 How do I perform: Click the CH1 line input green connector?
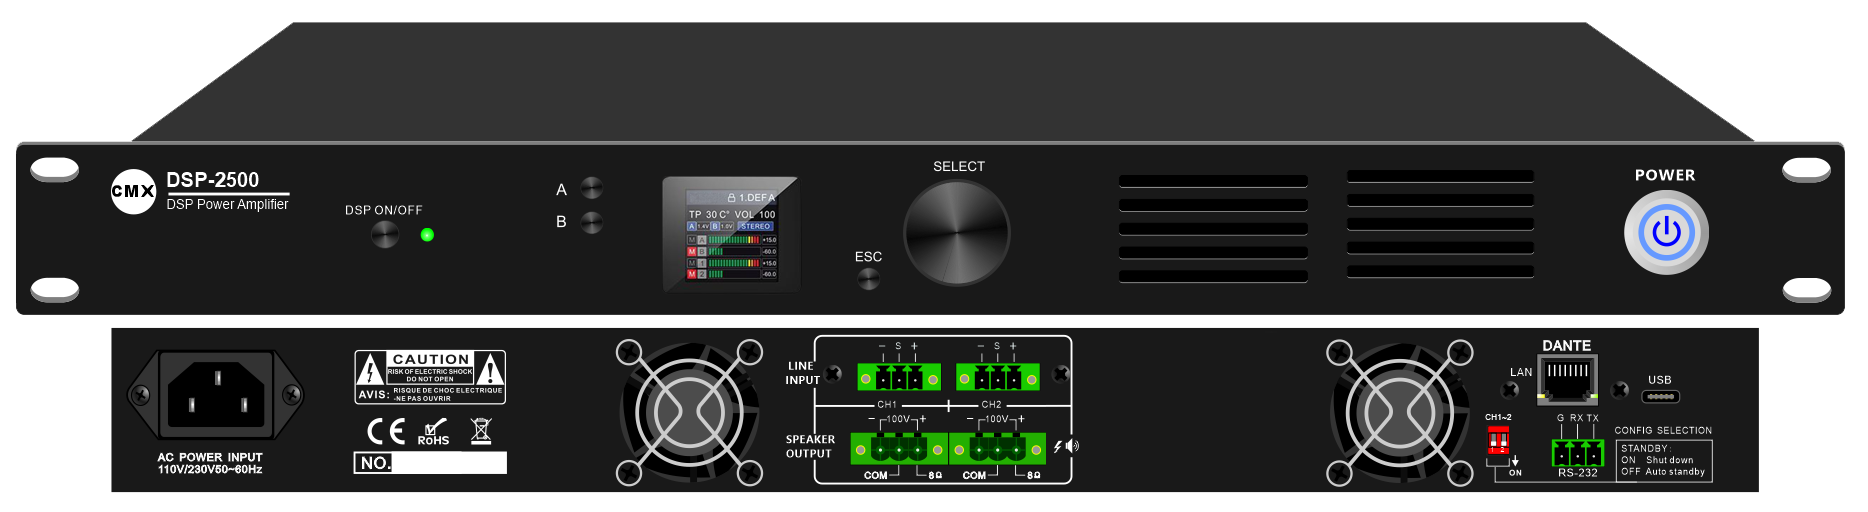899,378
